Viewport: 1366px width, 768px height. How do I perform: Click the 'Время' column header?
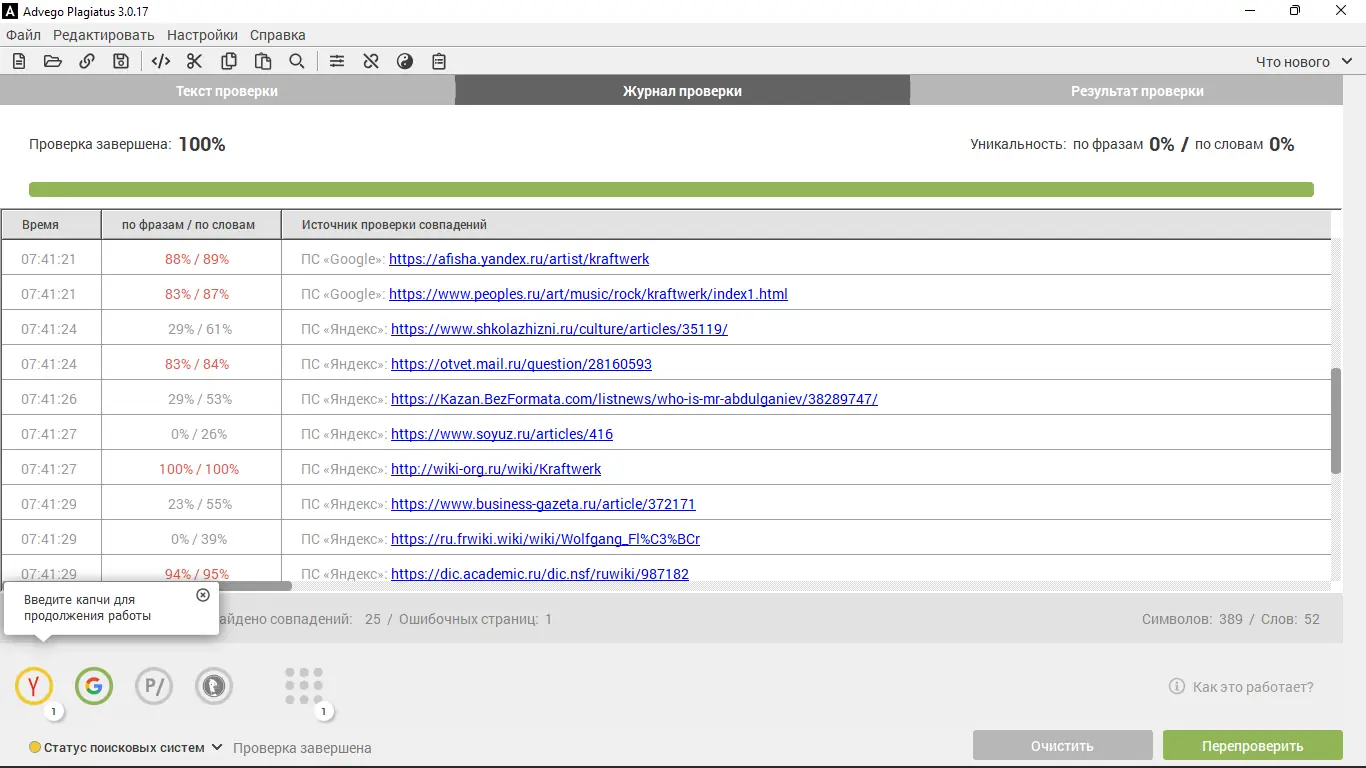point(50,225)
